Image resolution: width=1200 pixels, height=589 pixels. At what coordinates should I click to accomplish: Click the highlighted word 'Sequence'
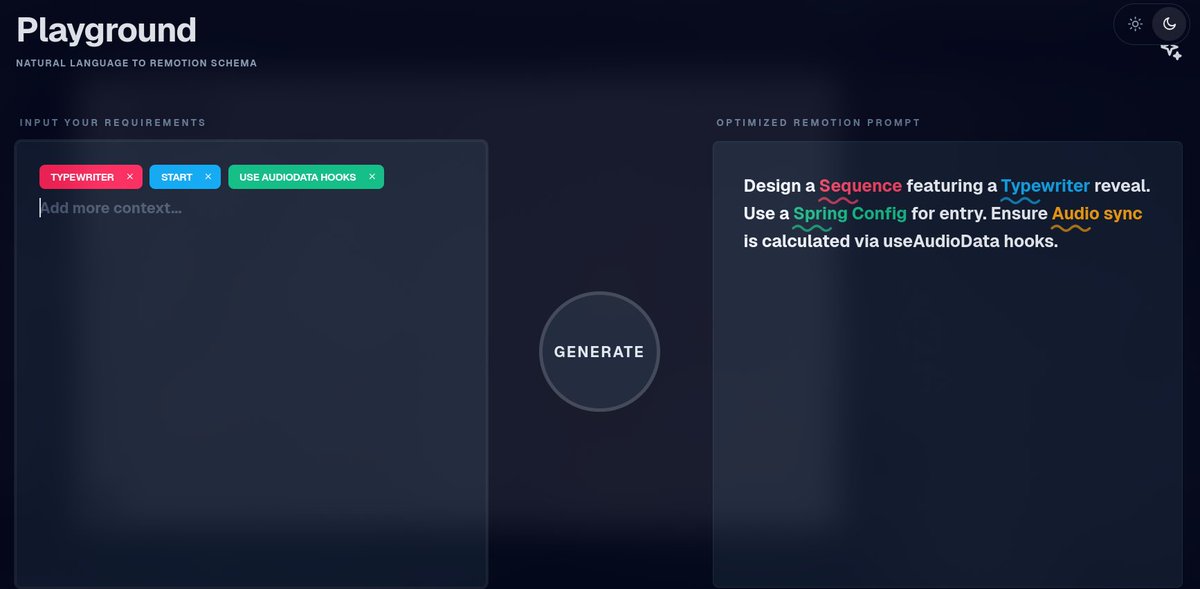click(860, 186)
